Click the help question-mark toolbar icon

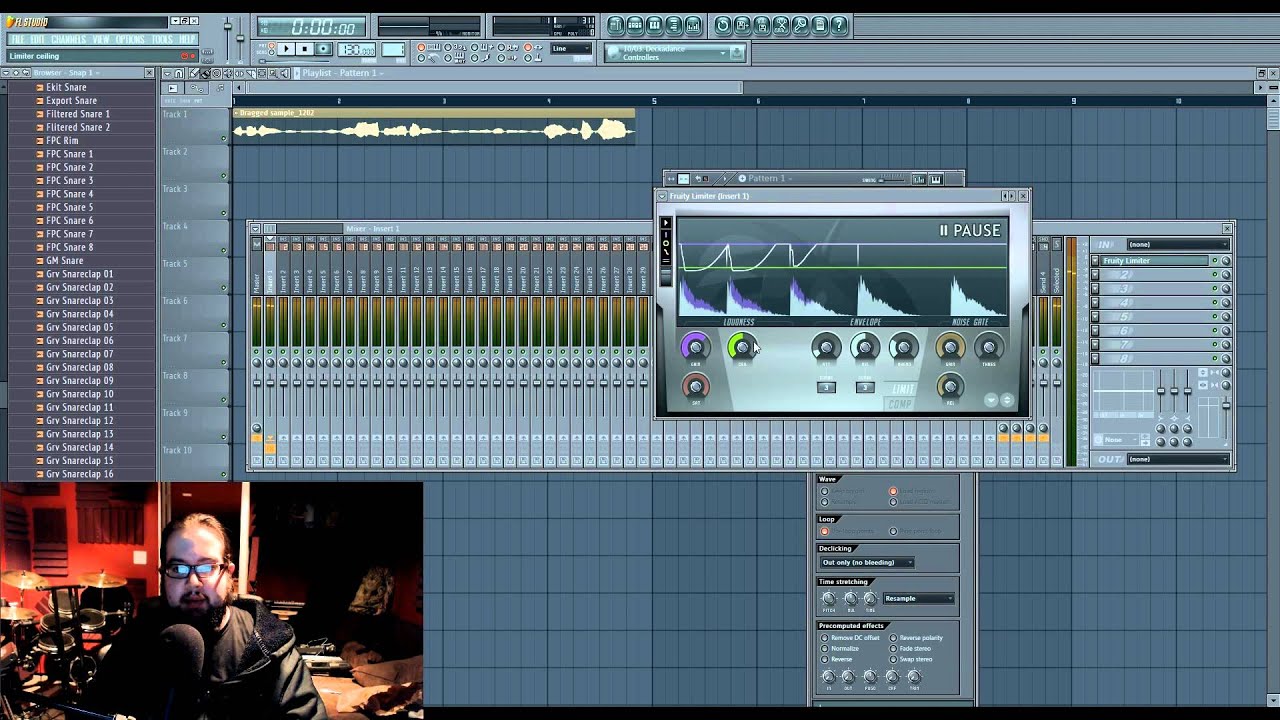coord(839,25)
